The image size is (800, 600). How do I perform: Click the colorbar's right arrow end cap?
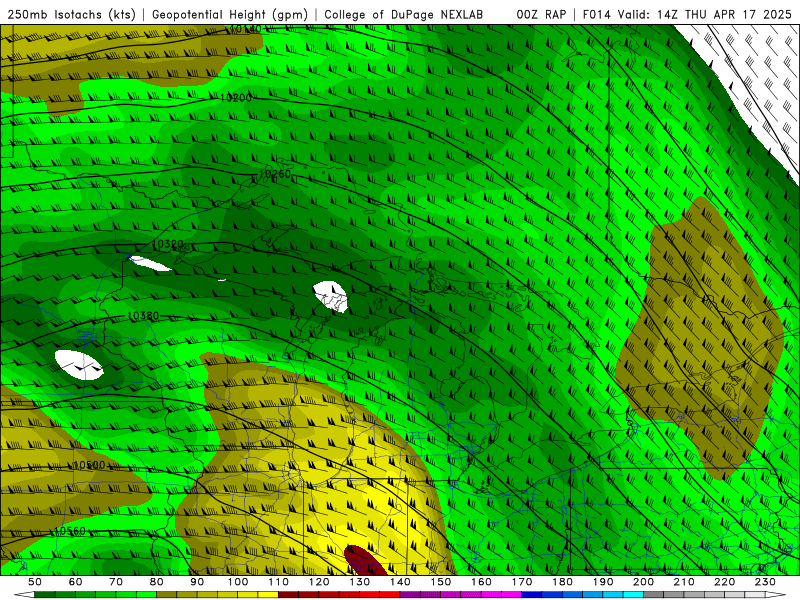point(776,595)
